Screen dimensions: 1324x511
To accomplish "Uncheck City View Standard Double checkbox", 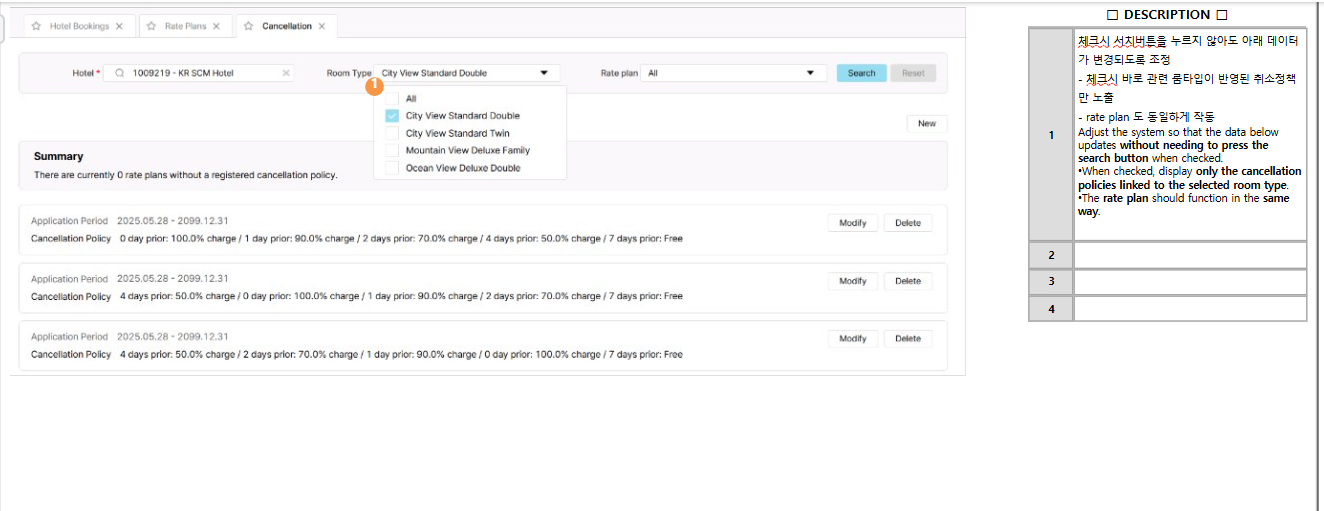I will point(392,116).
